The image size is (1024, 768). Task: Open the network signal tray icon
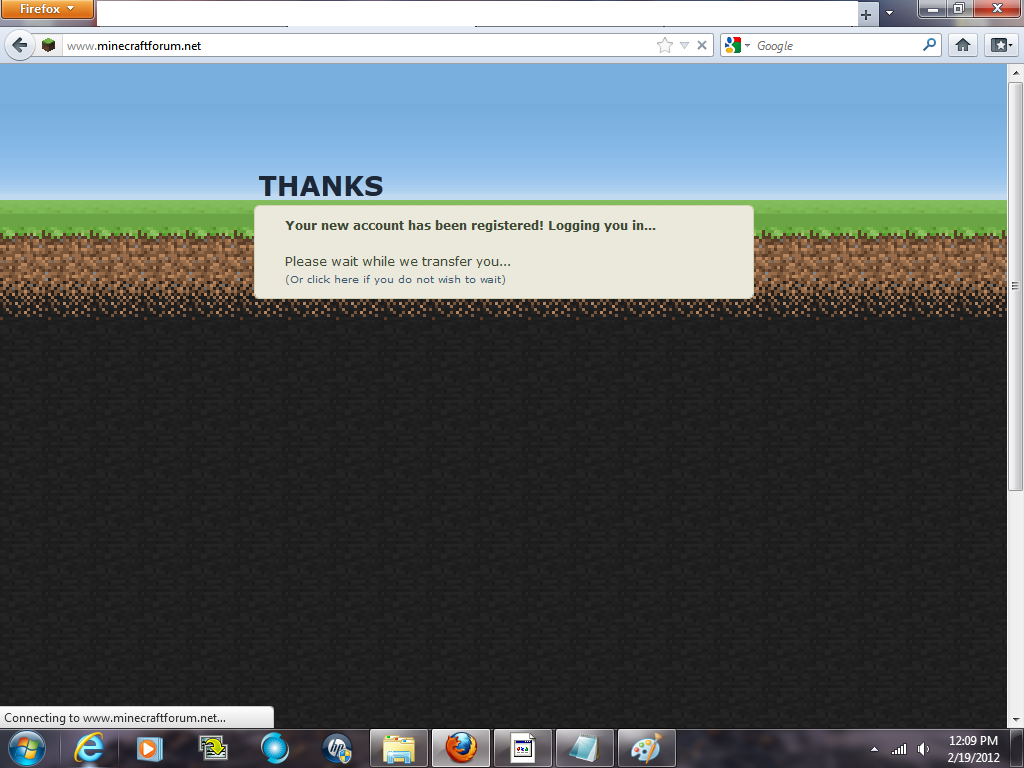899,749
